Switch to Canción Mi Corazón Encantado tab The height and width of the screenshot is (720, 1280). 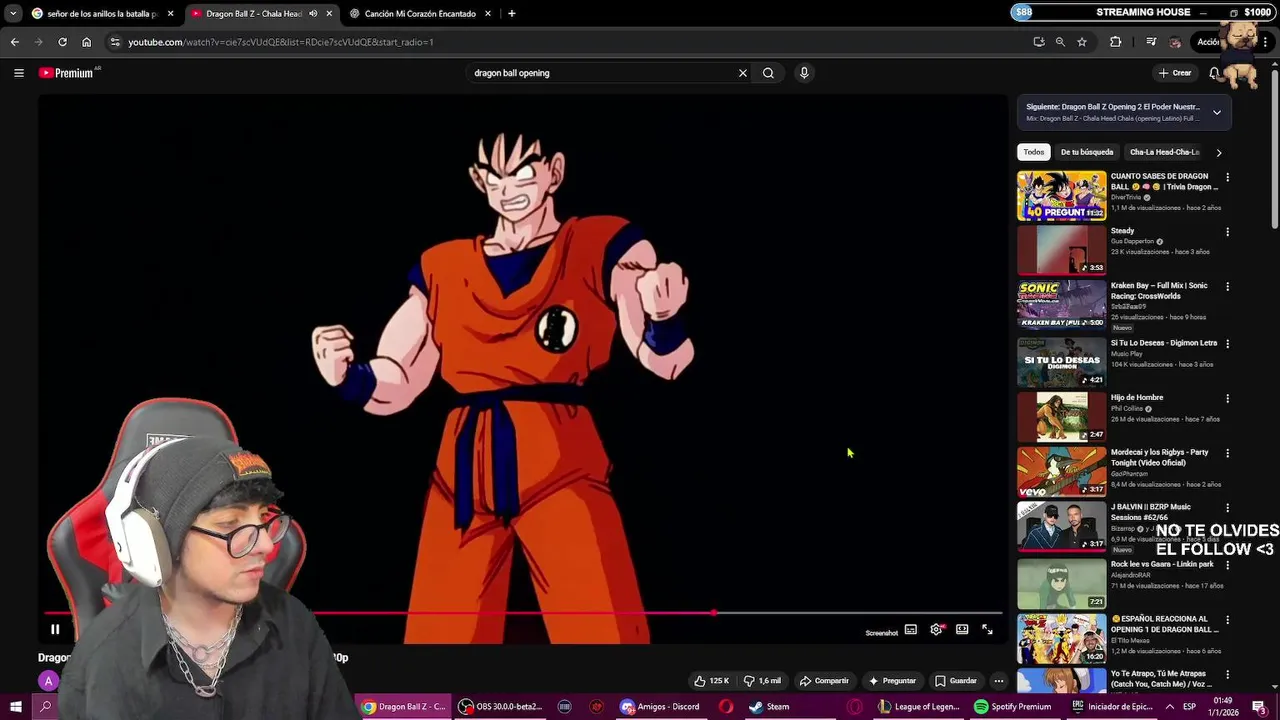coord(419,14)
